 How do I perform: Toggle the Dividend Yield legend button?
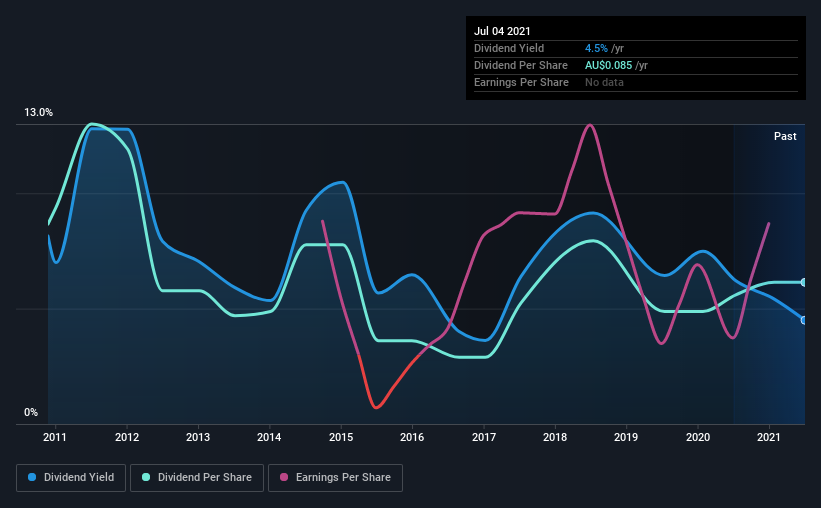pos(71,478)
